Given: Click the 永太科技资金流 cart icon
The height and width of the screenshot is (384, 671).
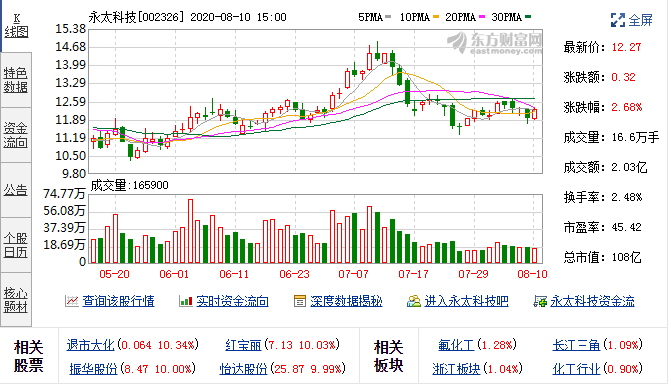Looking at the screenshot, I should click(540, 301).
